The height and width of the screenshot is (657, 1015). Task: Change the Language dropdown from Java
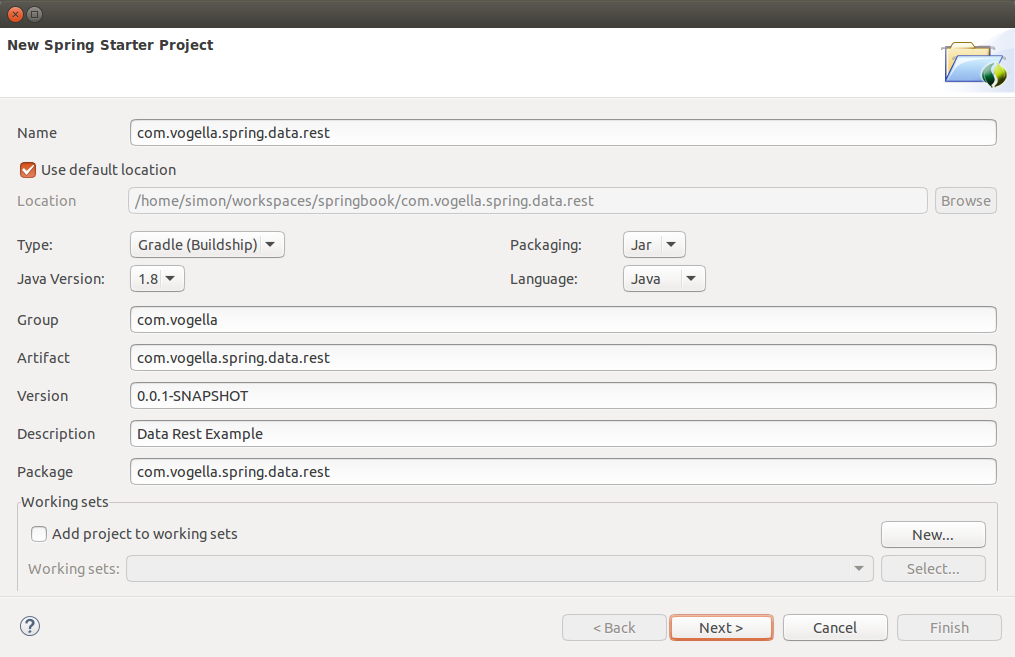pos(664,279)
